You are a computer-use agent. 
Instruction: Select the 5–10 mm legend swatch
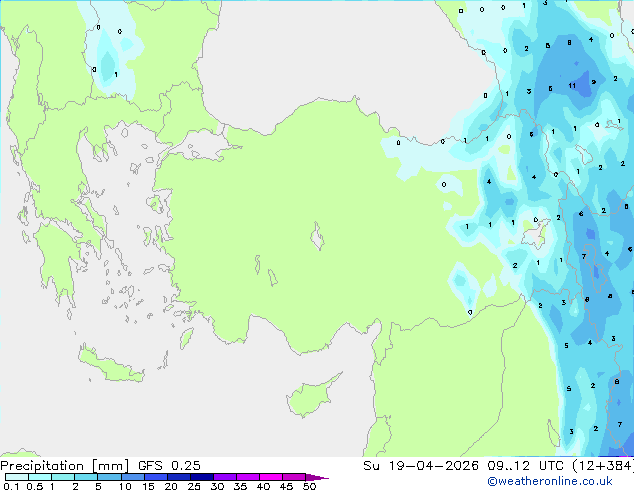[x=109, y=477]
